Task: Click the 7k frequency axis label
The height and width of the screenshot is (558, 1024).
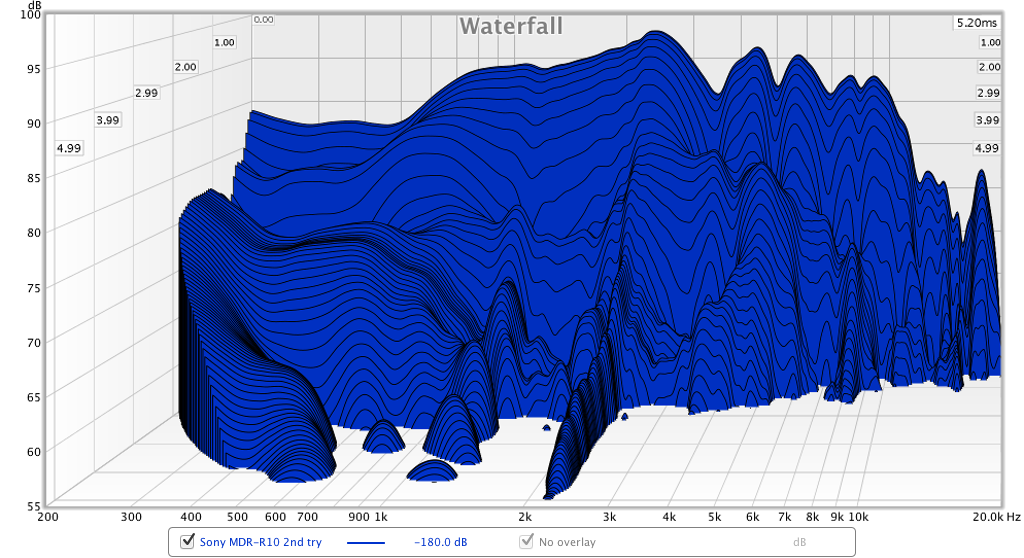Action: pyautogui.click(x=784, y=517)
